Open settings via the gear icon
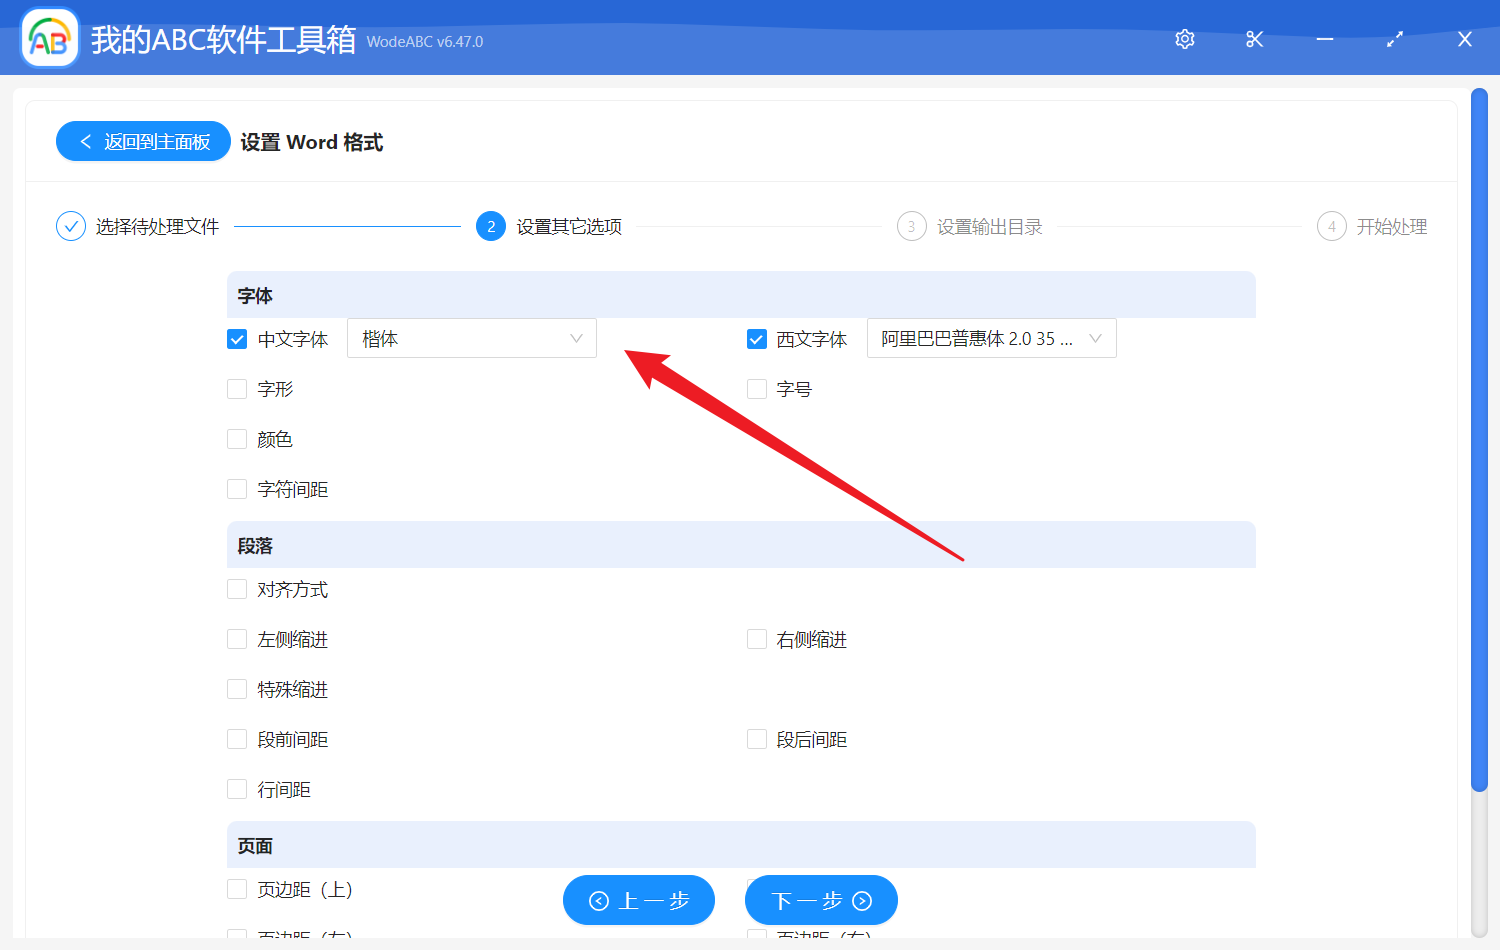1500x950 pixels. point(1184,39)
